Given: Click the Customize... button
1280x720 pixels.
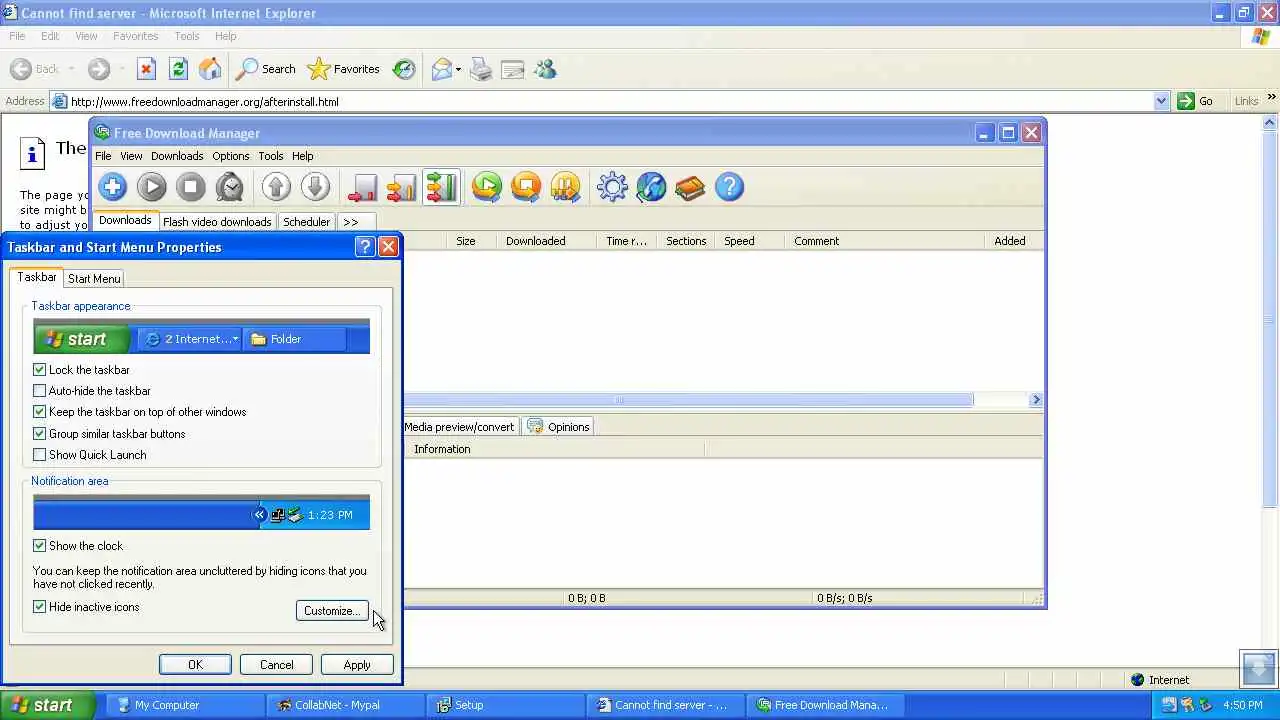Looking at the screenshot, I should pos(332,611).
